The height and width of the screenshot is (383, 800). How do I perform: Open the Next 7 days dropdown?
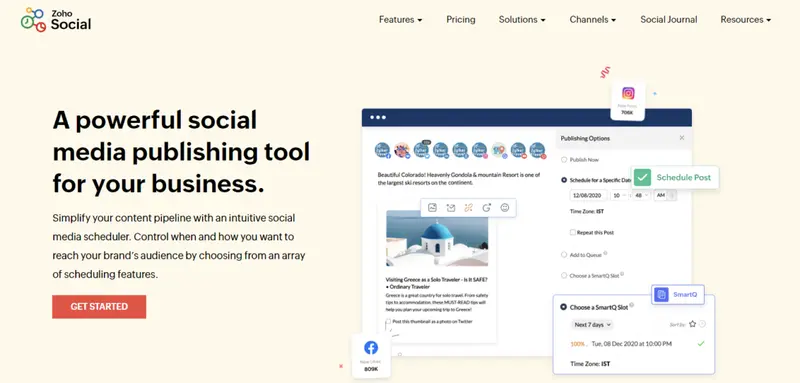click(x=592, y=324)
